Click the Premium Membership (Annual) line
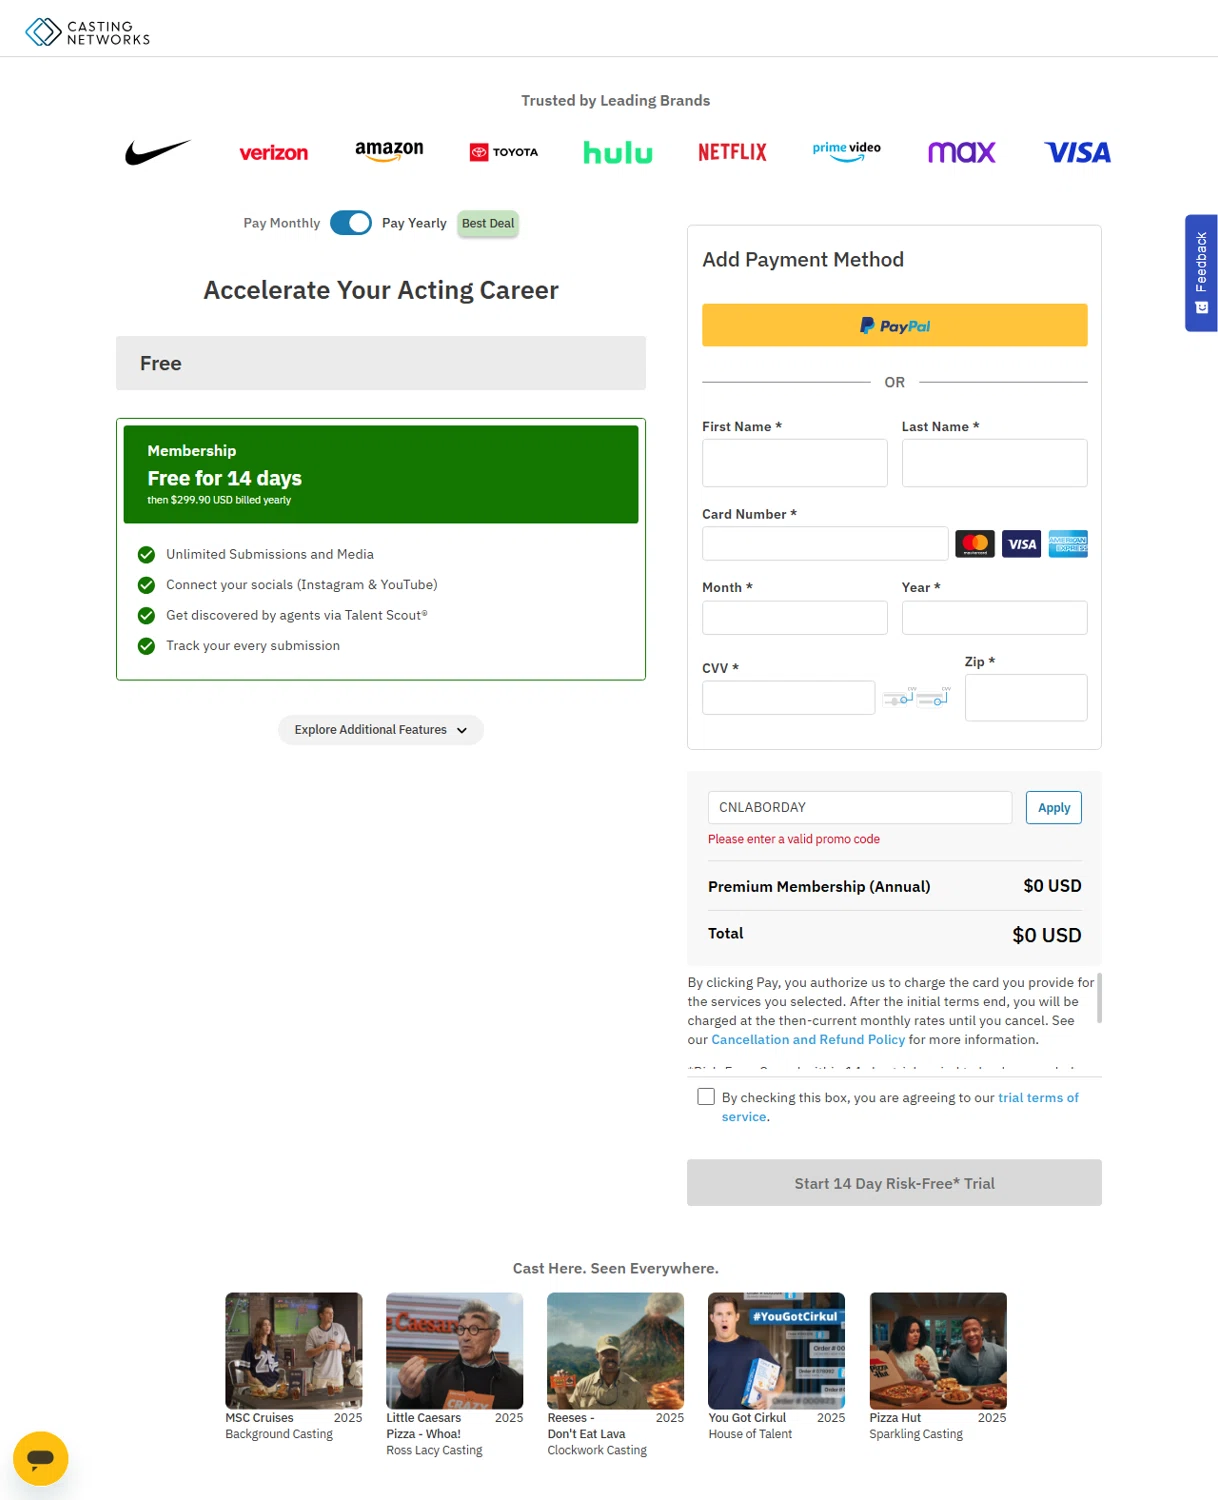The height and width of the screenshot is (1500, 1218). [895, 886]
